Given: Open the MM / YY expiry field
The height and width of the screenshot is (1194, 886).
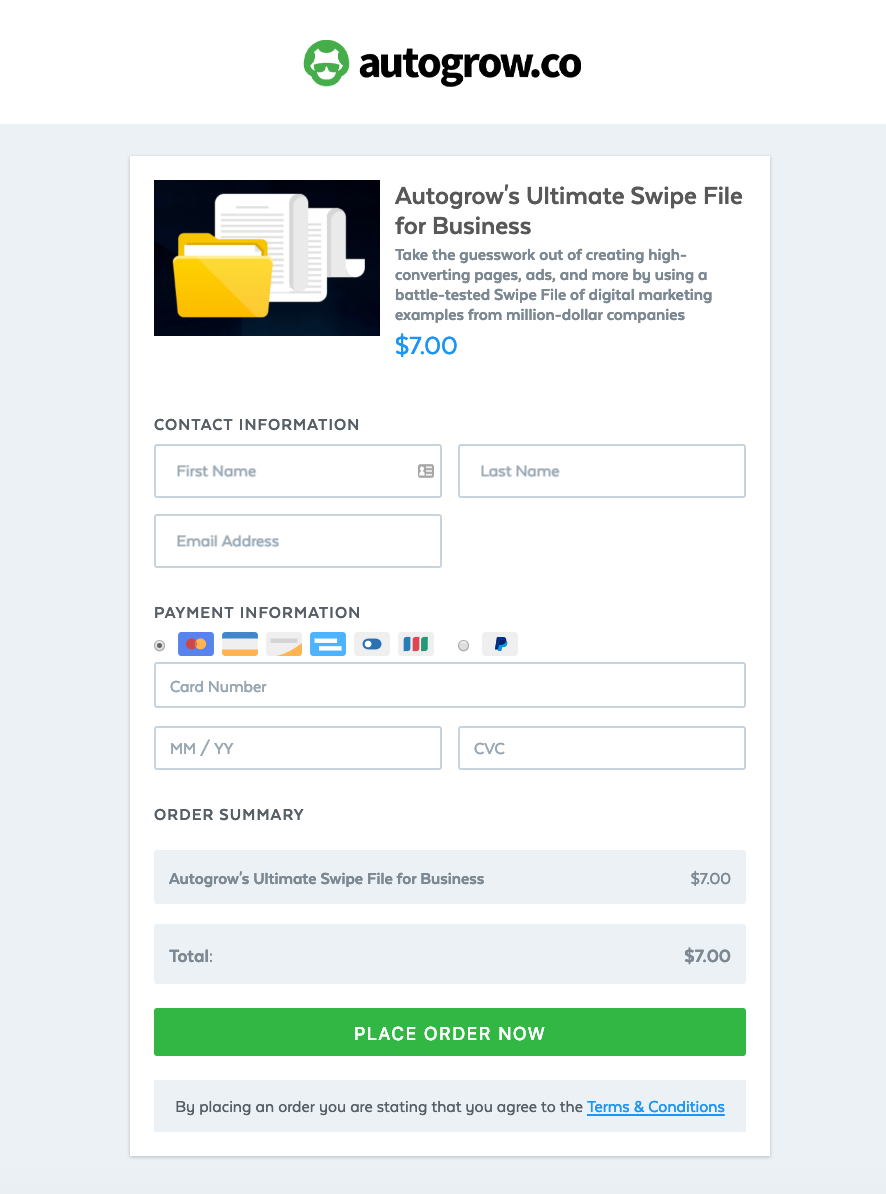Looking at the screenshot, I should pos(297,747).
